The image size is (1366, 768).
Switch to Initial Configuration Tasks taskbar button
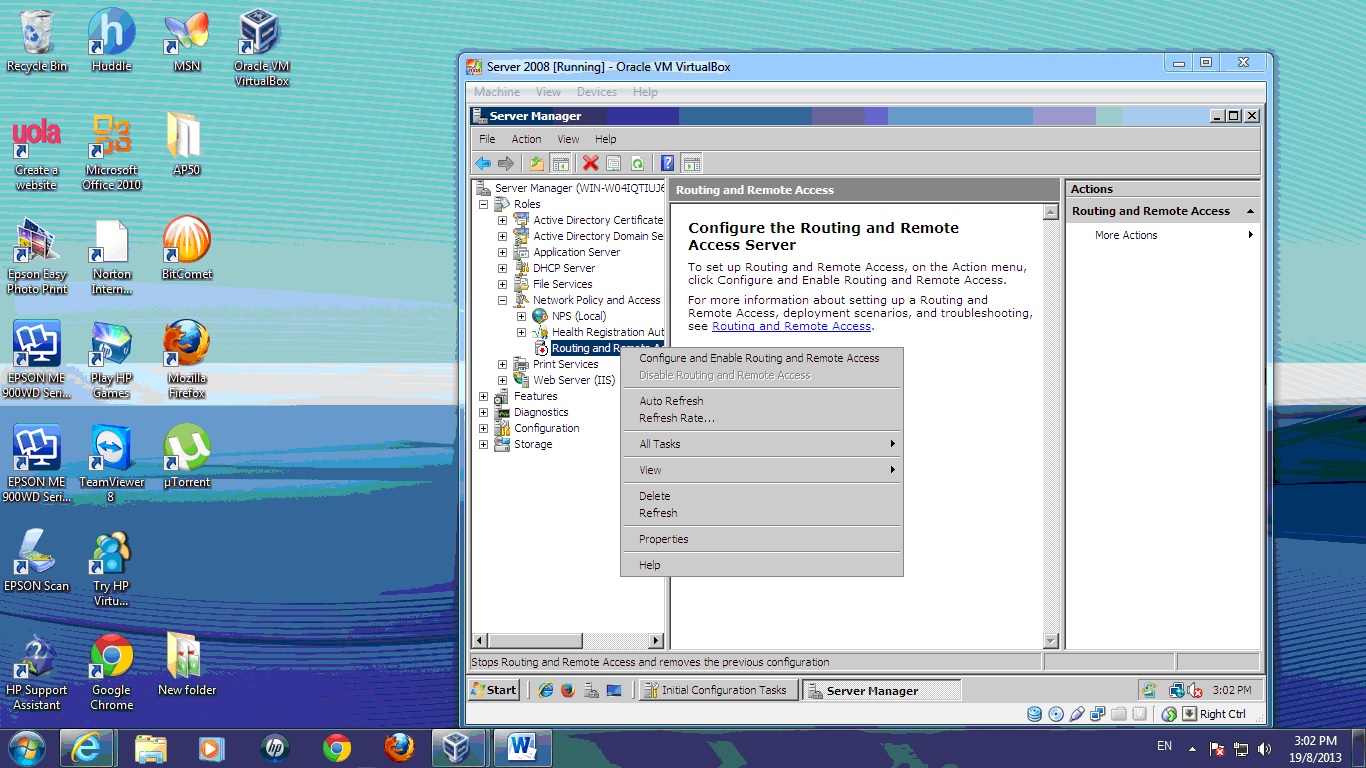(717, 690)
